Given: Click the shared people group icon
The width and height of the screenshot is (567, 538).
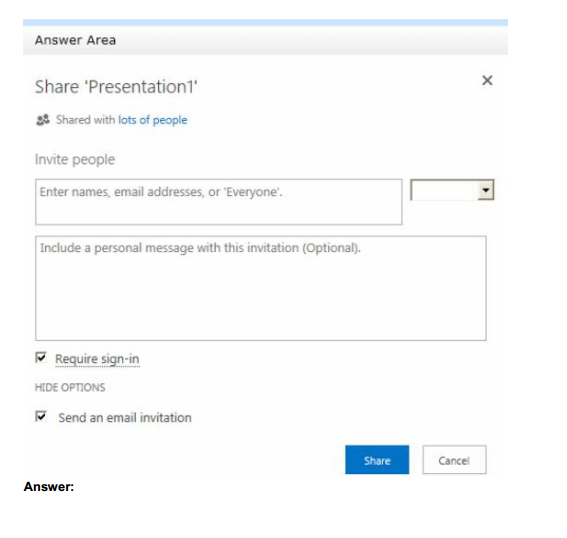Looking at the screenshot, I should point(43,120).
